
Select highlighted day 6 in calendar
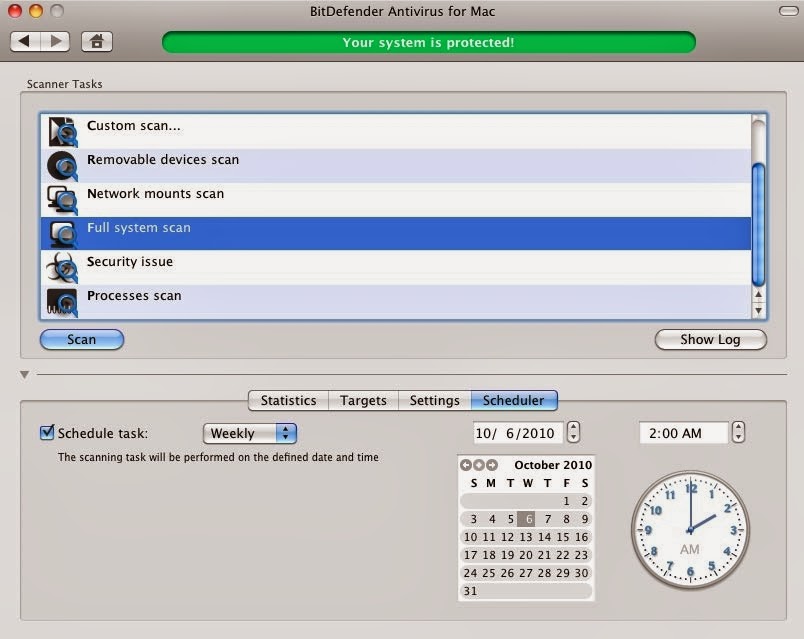click(x=526, y=519)
